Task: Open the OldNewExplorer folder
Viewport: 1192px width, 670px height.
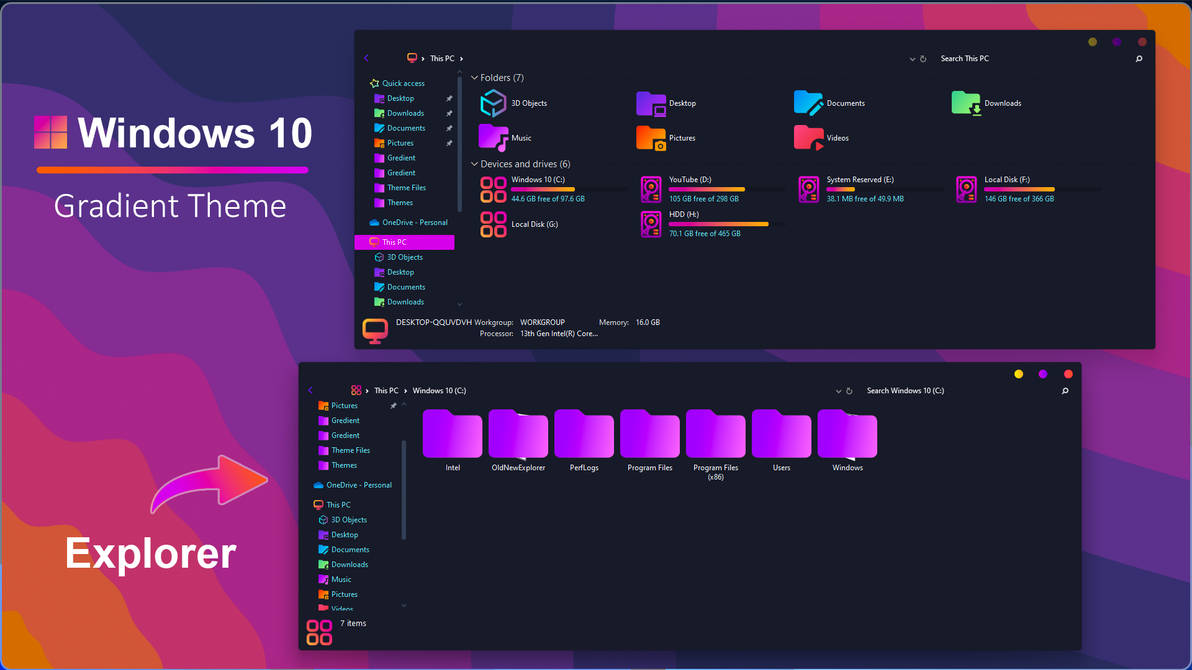Action: click(518, 441)
